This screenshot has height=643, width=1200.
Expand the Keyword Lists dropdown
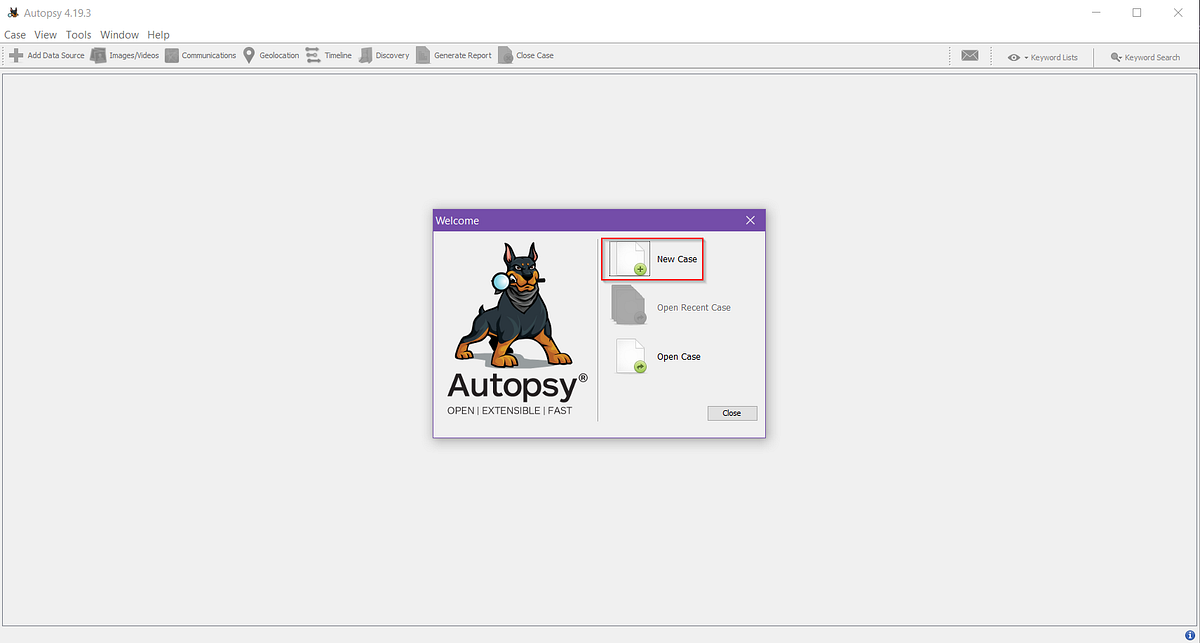tap(1043, 57)
